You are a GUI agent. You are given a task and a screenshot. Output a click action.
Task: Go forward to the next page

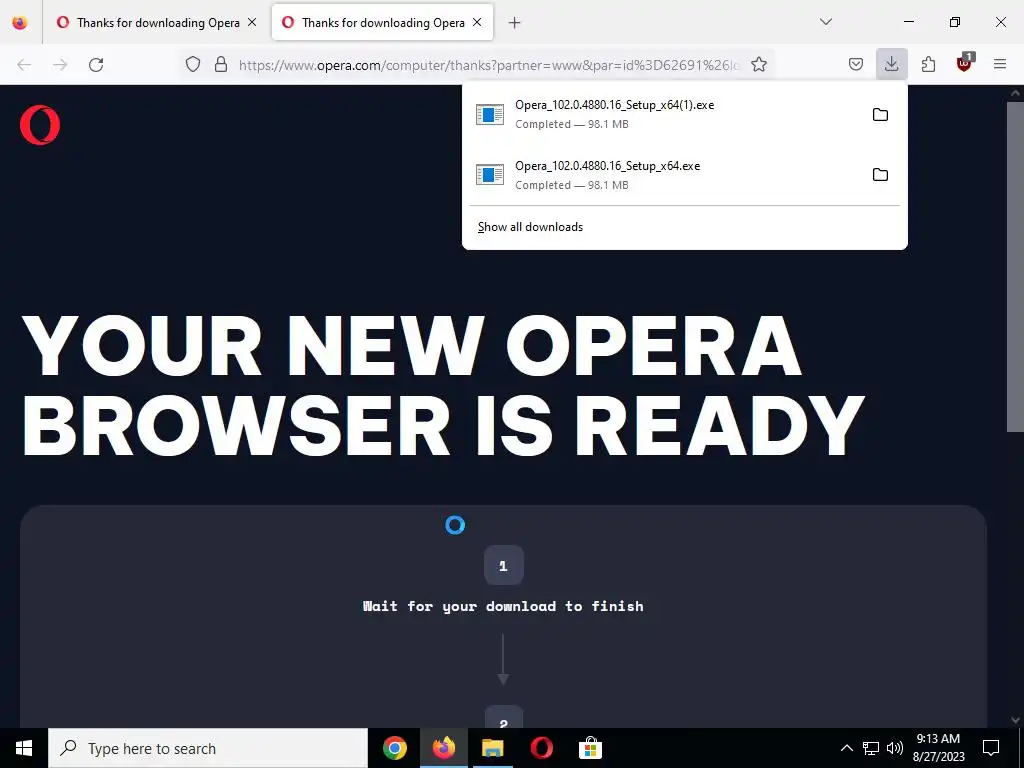(60, 64)
